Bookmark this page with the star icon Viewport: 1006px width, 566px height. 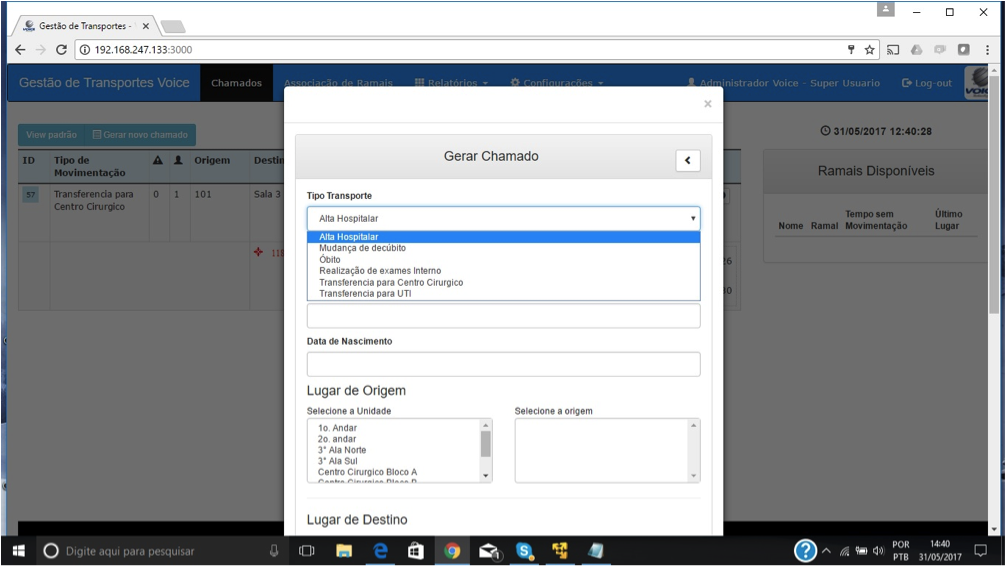(x=870, y=49)
